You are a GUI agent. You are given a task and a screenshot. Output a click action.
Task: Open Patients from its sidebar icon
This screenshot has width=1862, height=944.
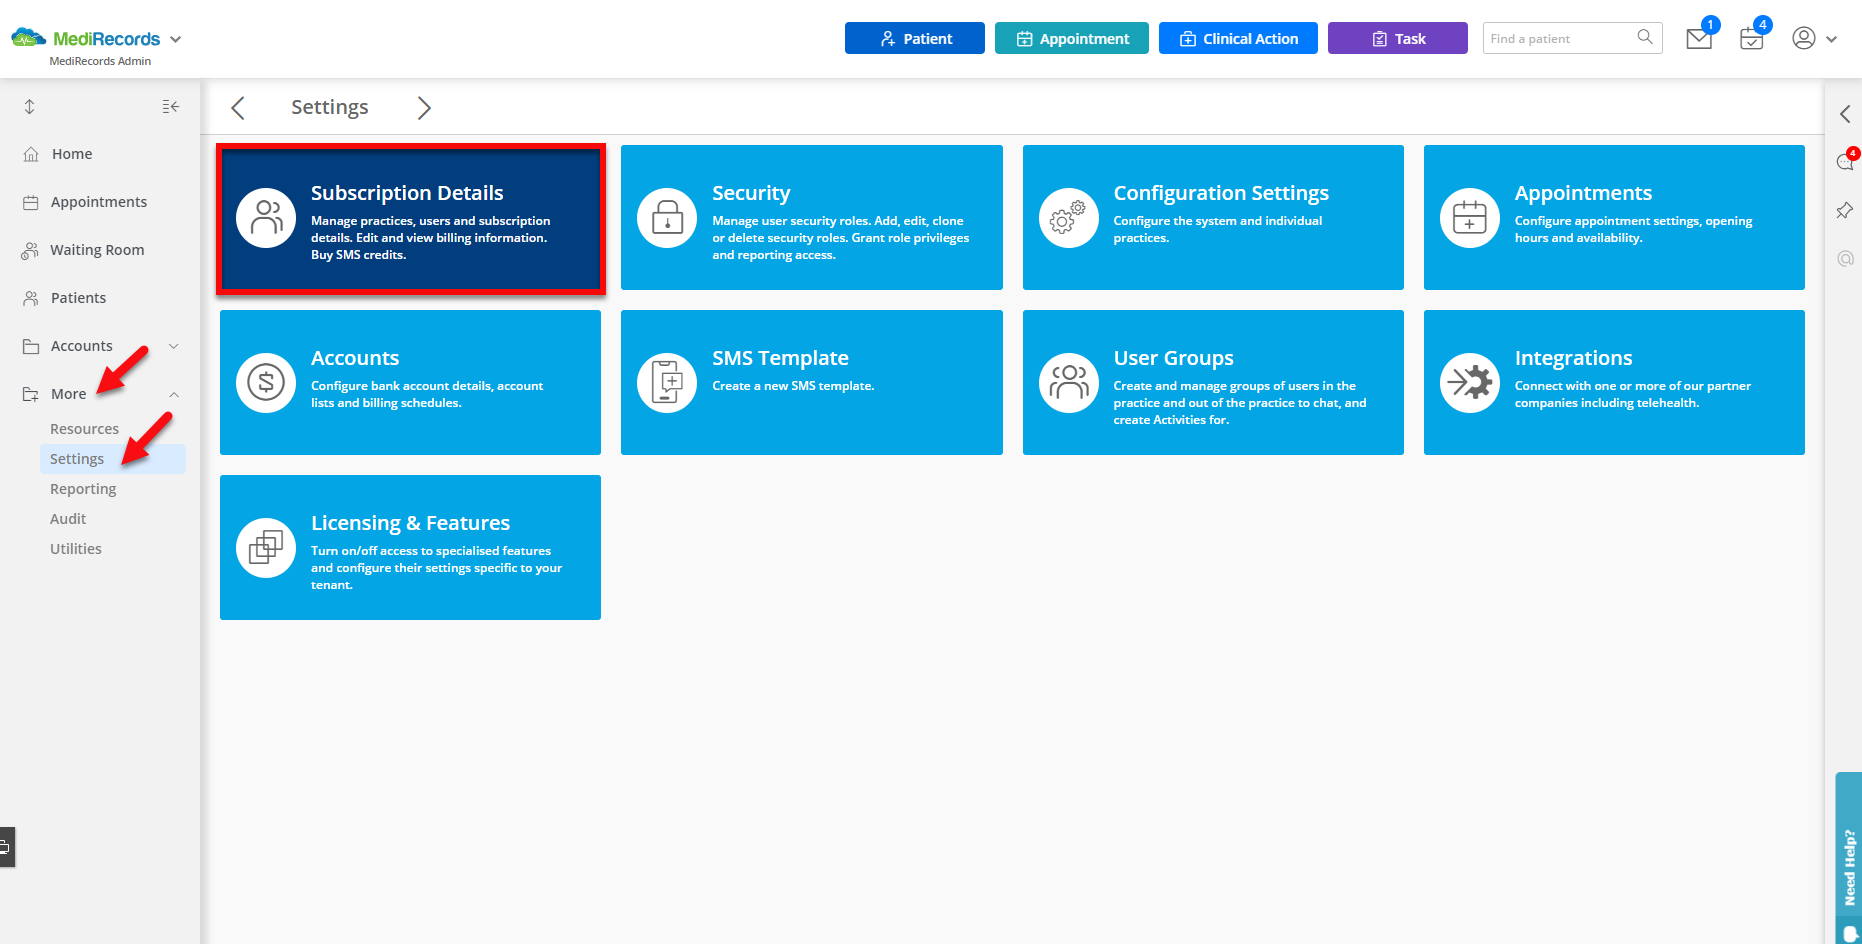pyautogui.click(x=31, y=297)
